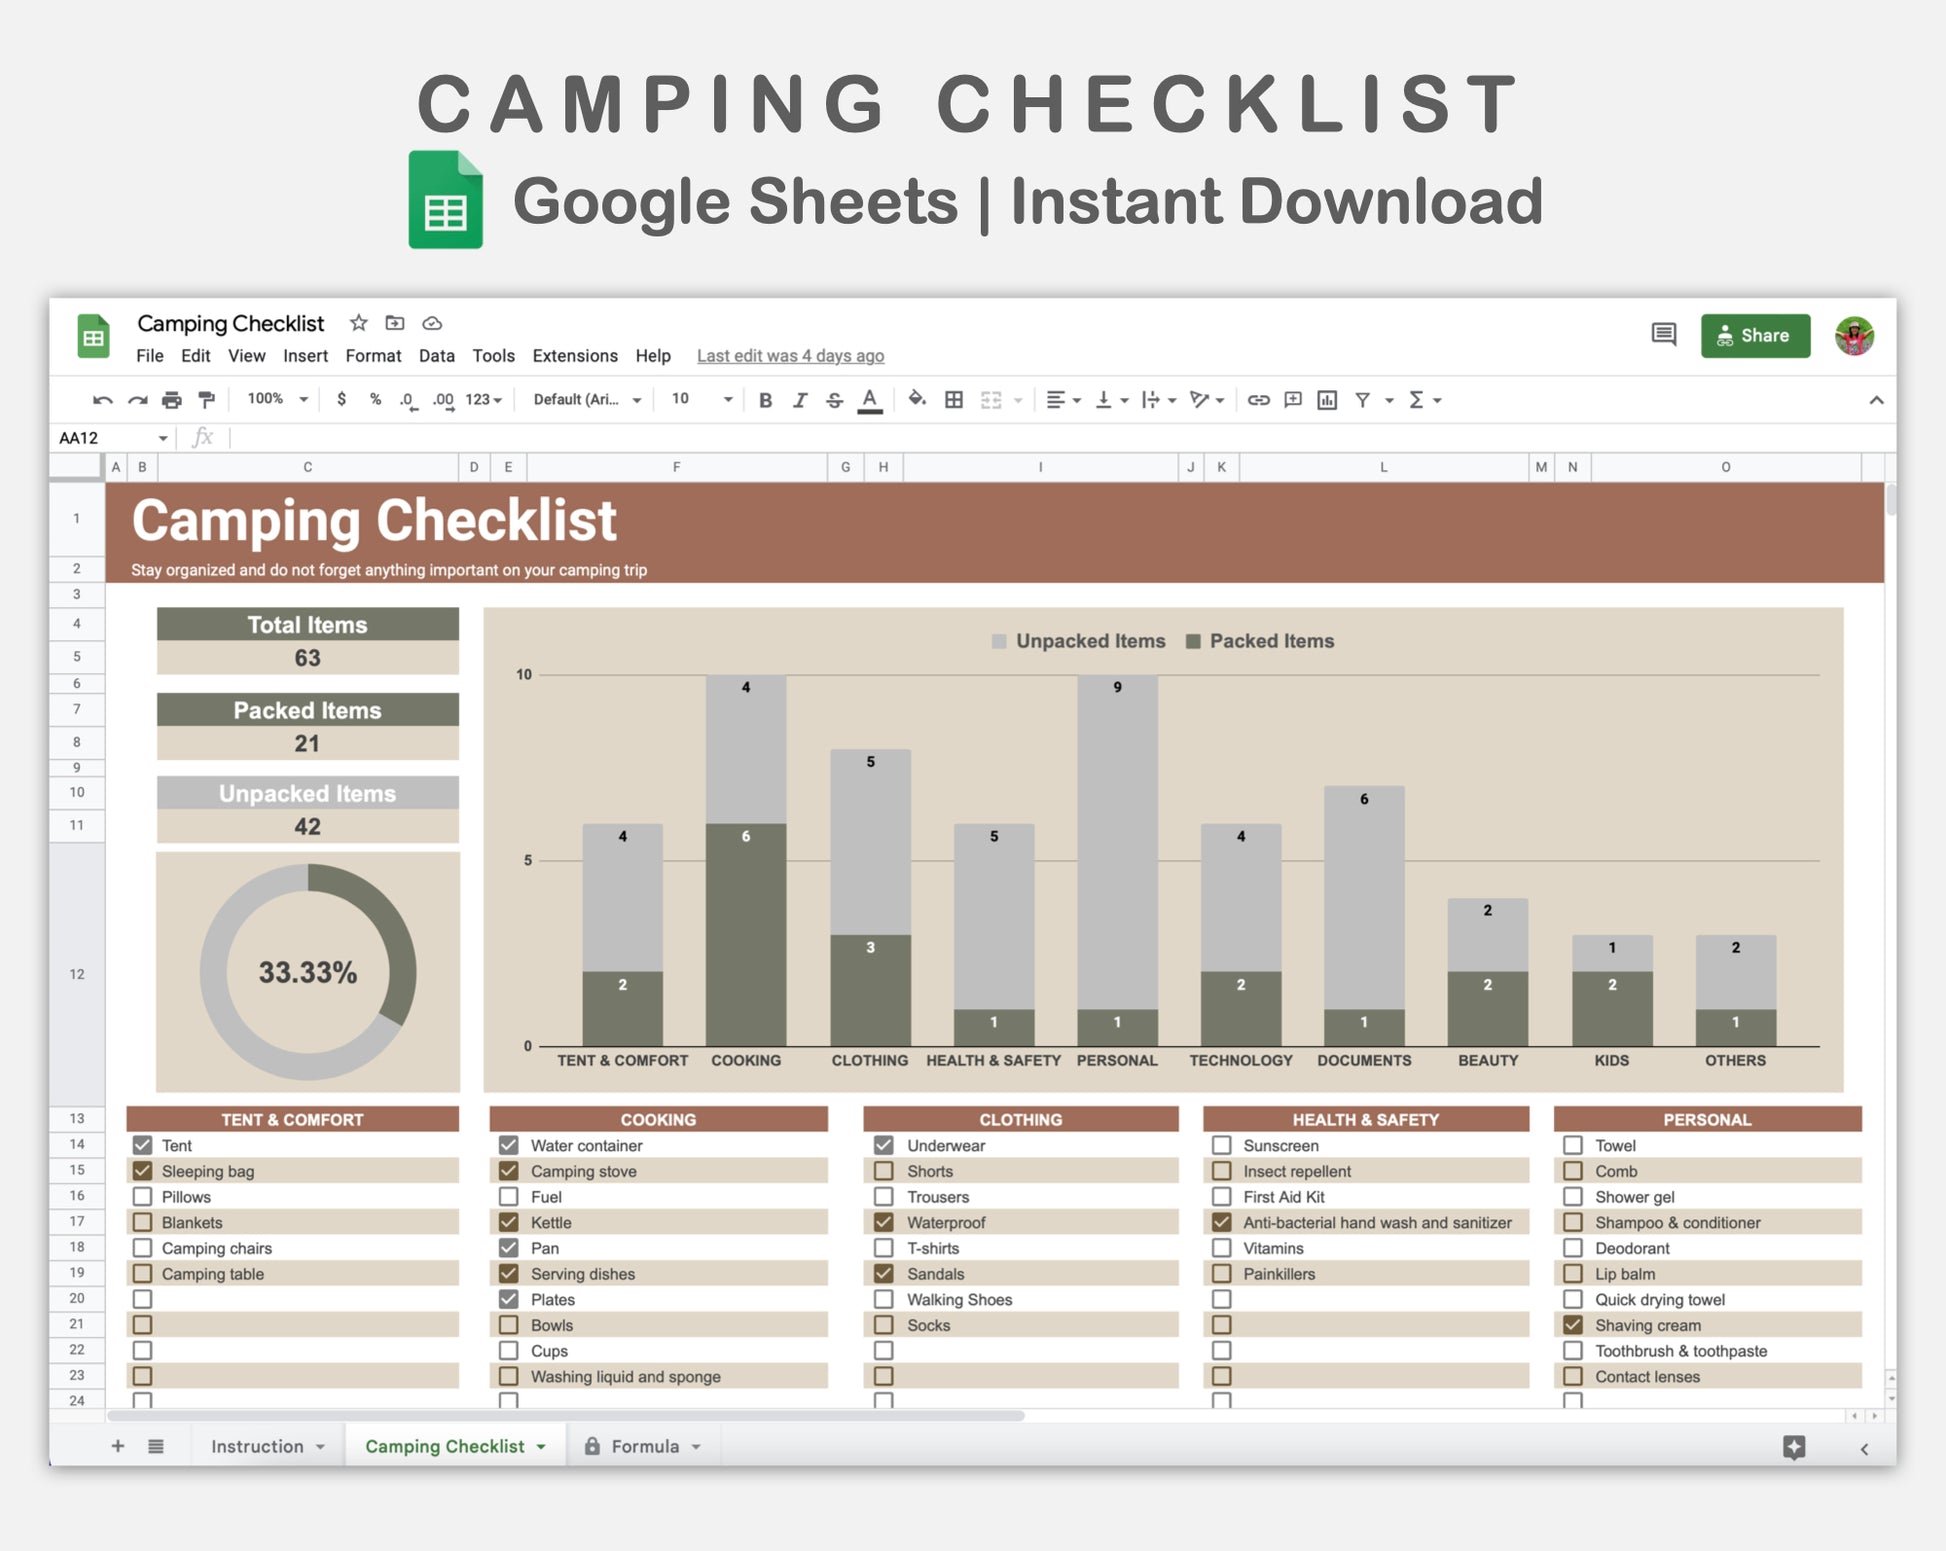Open the fill color picker
1946x1551 pixels.
coord(916,400)
